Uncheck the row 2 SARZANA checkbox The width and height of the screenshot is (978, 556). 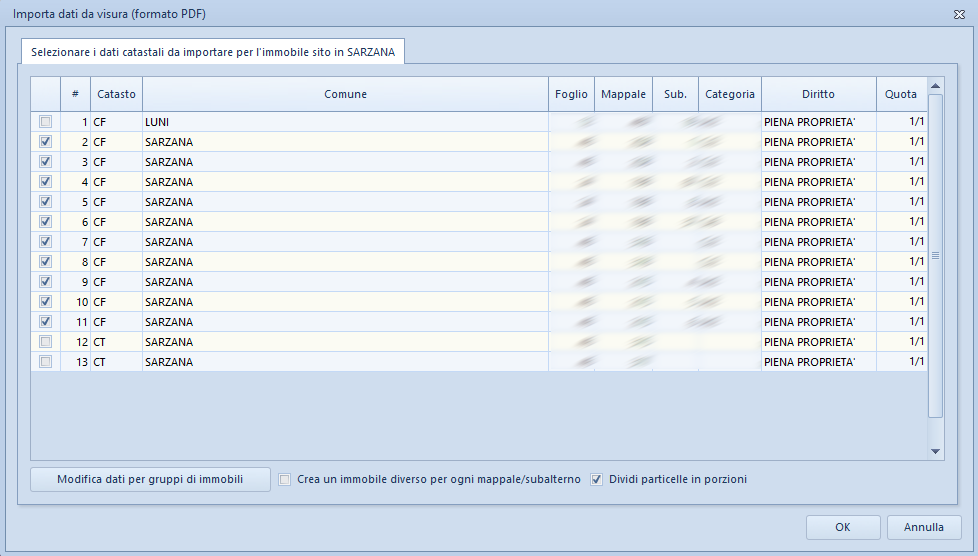tap(45, 142)
